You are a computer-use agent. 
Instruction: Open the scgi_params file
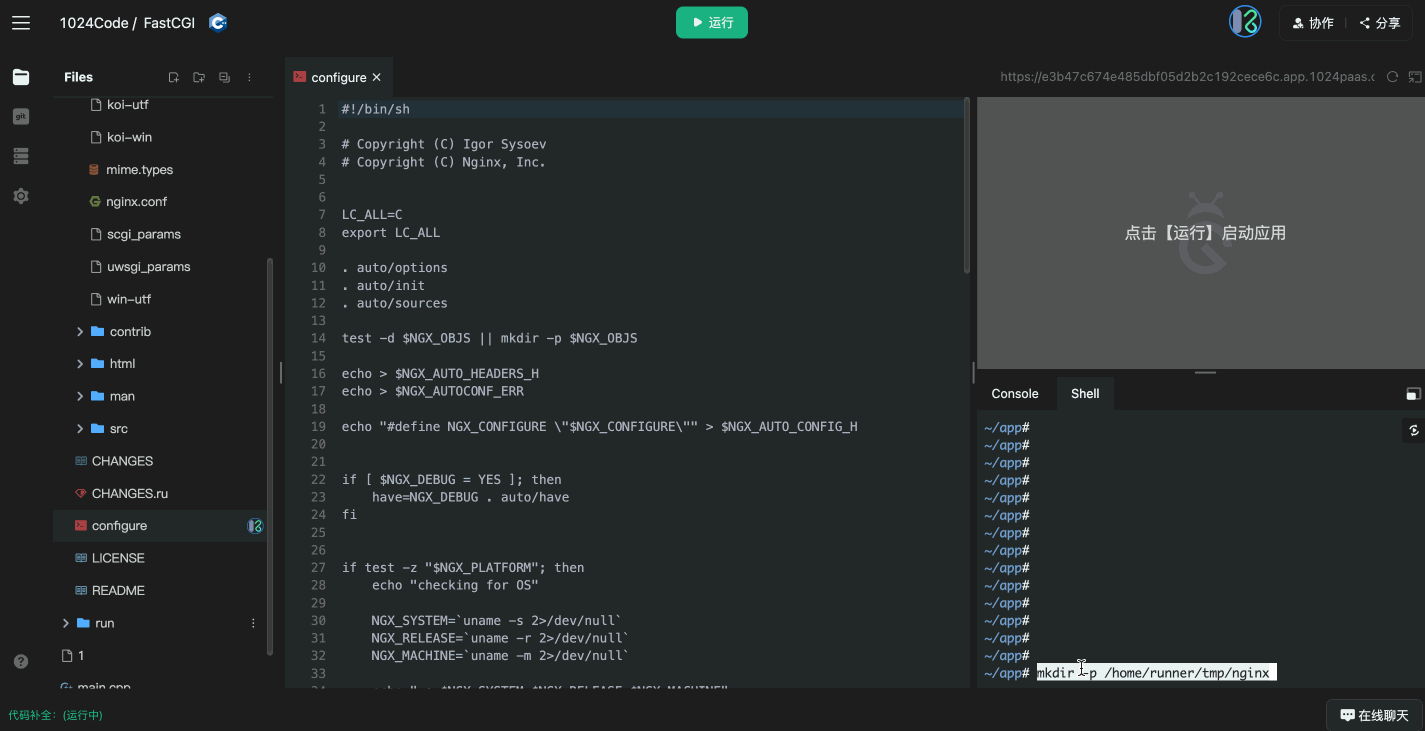point(144,234)
